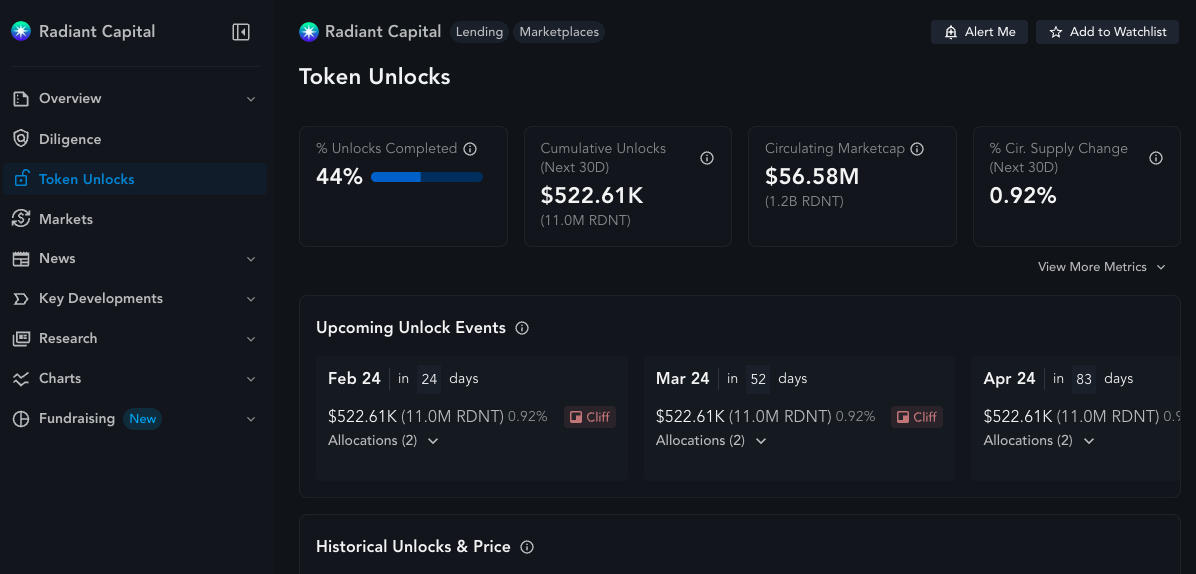Click the Overview document icon

(21, 98)
